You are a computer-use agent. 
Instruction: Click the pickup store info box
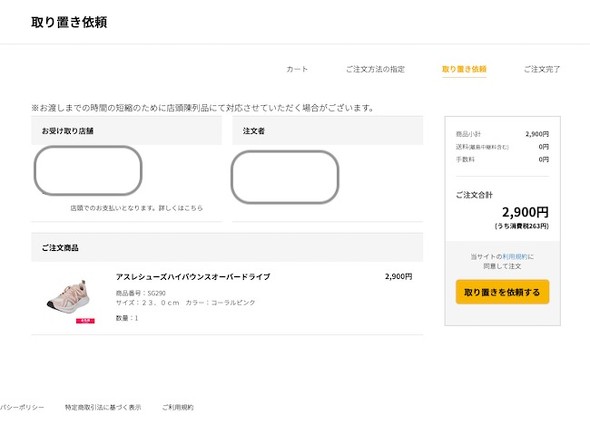coord(88,171)
